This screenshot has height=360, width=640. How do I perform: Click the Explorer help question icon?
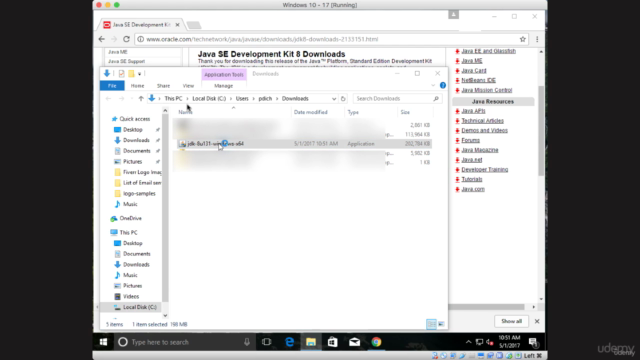(x=443, y=85)
